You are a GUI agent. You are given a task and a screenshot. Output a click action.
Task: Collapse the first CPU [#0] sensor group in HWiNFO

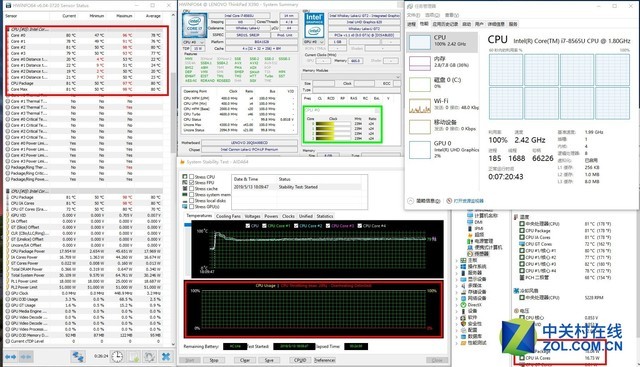point(8,29)
